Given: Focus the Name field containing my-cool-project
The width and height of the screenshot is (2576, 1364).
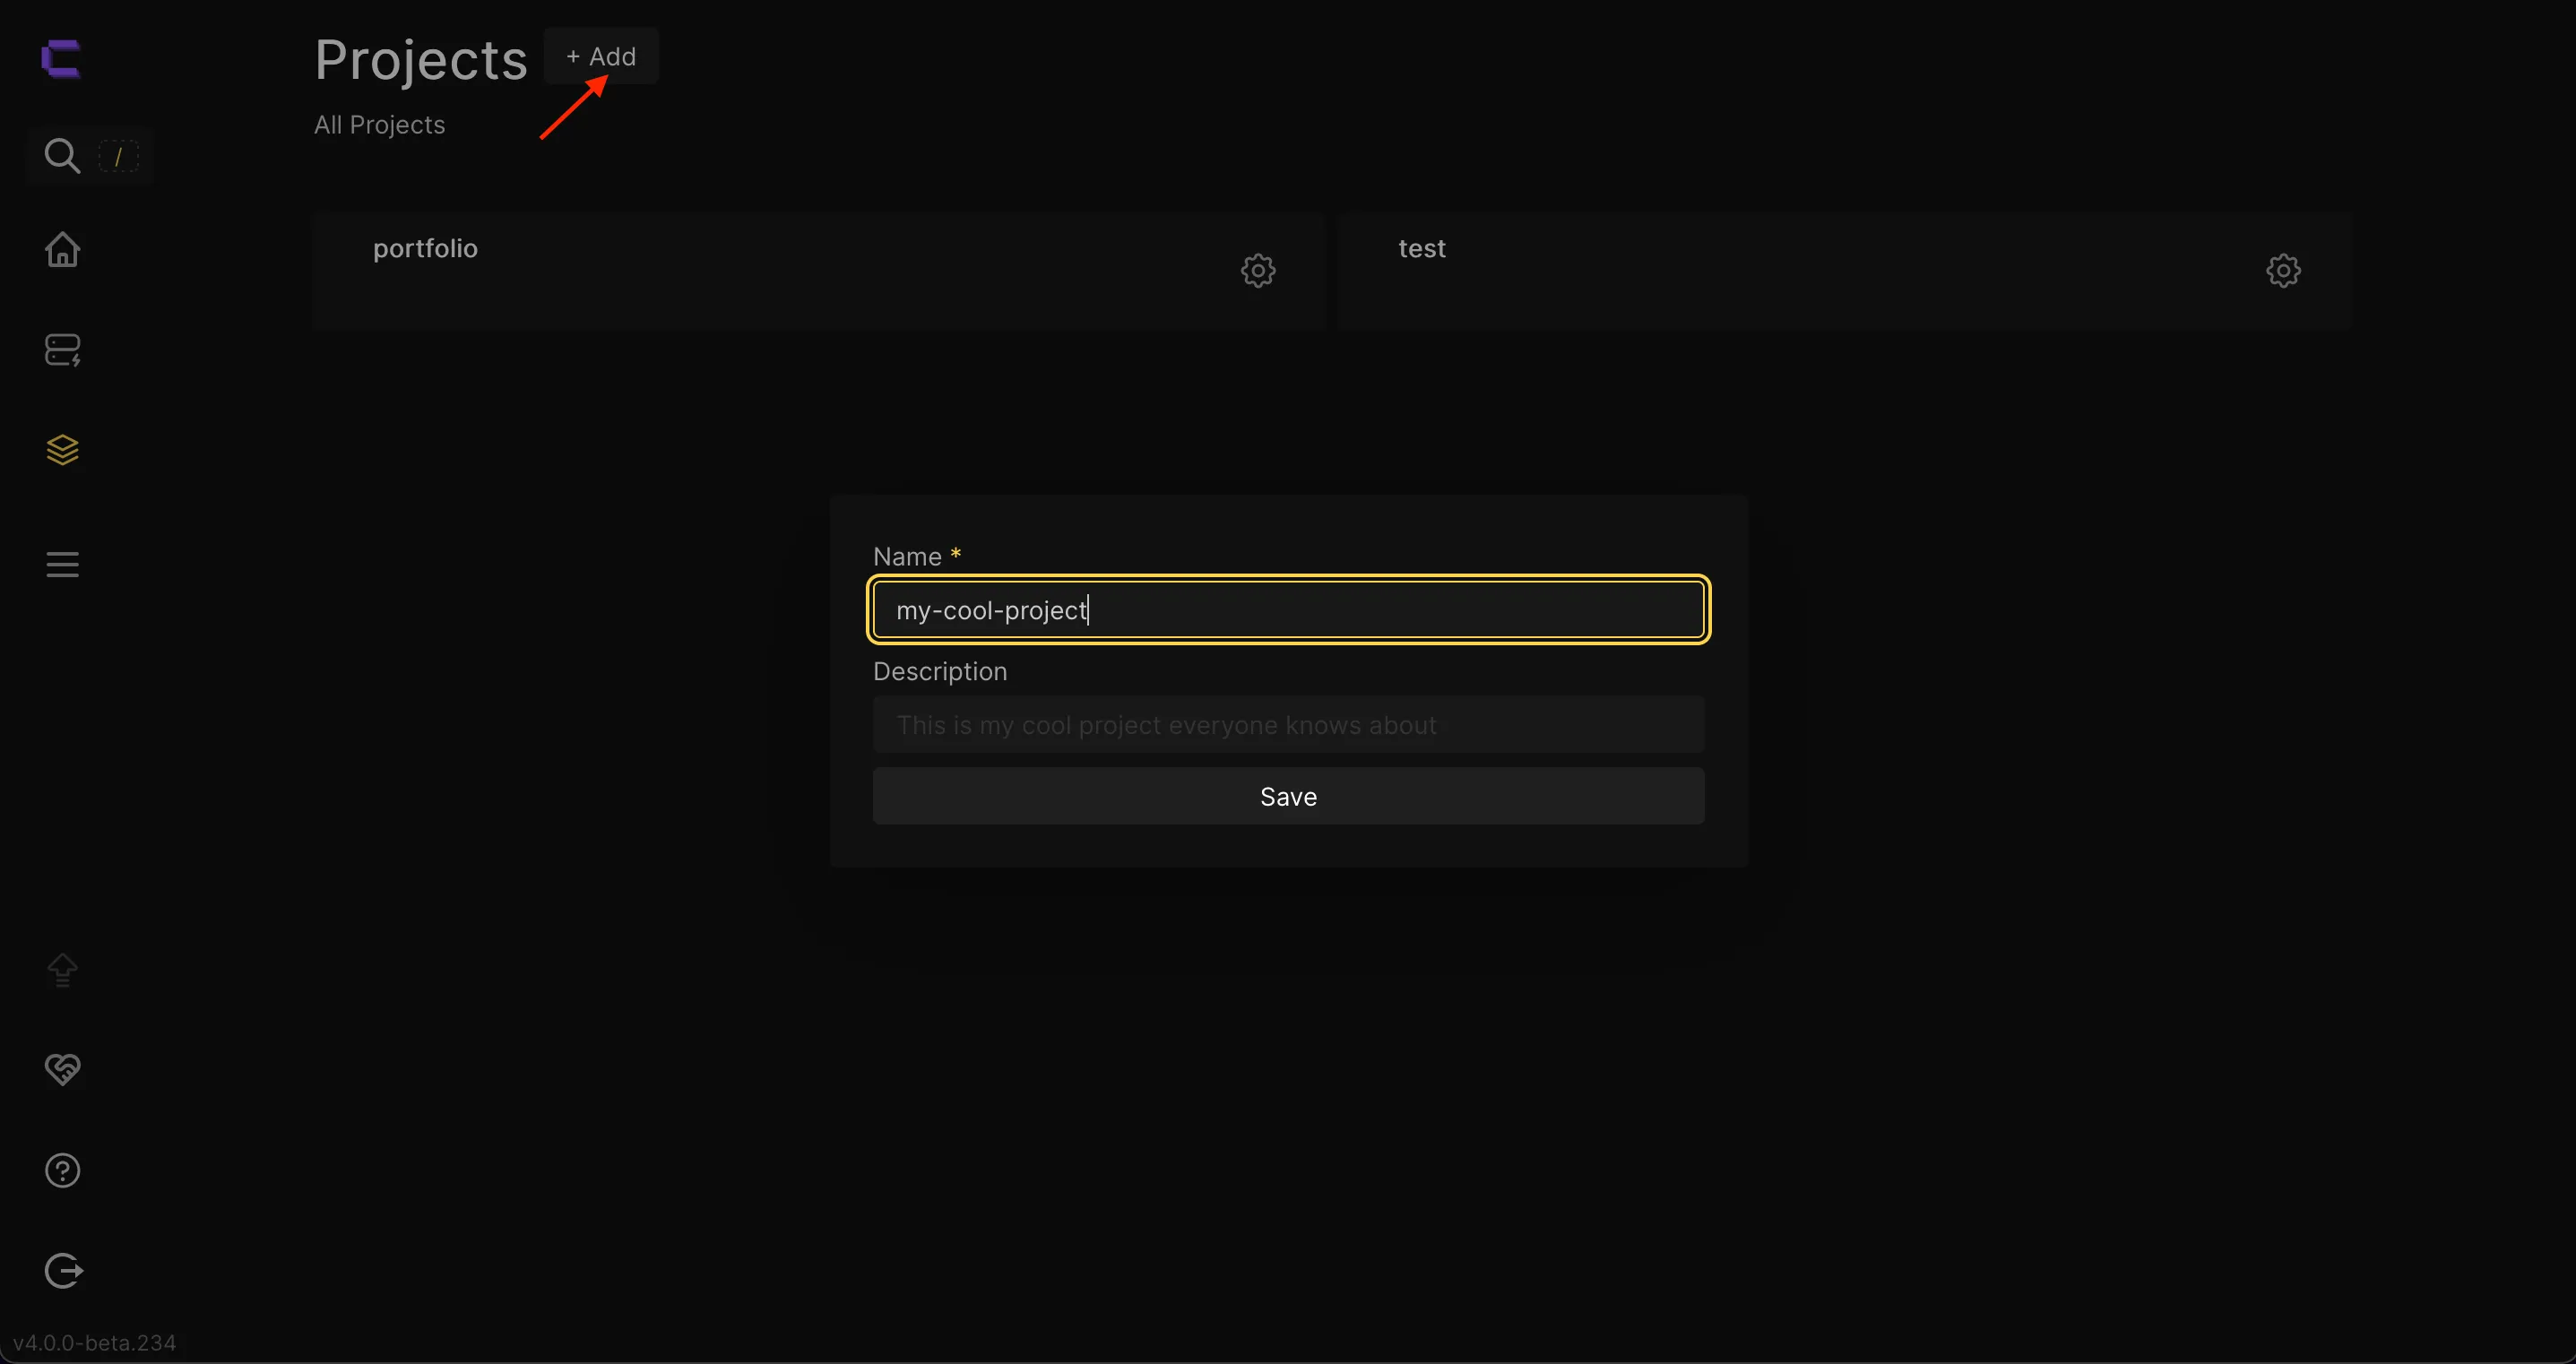Looking at the screenshot, I should pyautogui.click(x=1288, y=610).
